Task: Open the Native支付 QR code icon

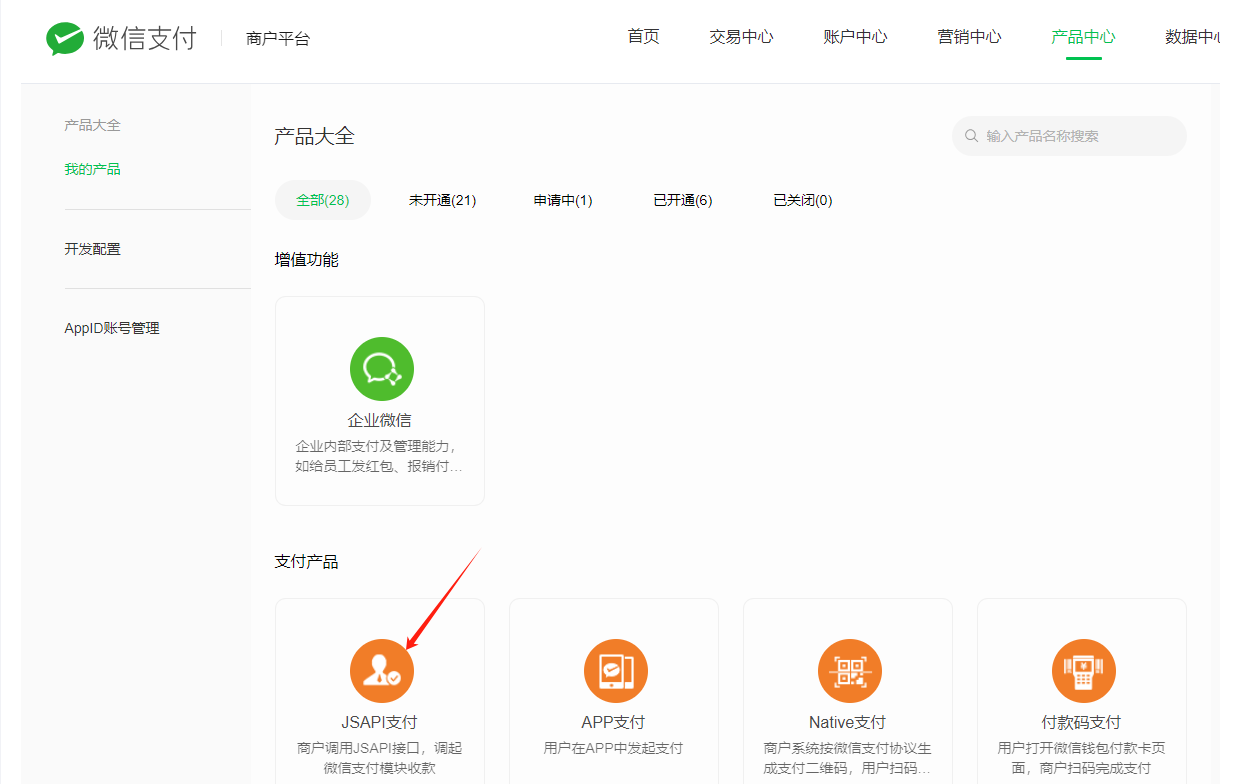Action: 850,671
